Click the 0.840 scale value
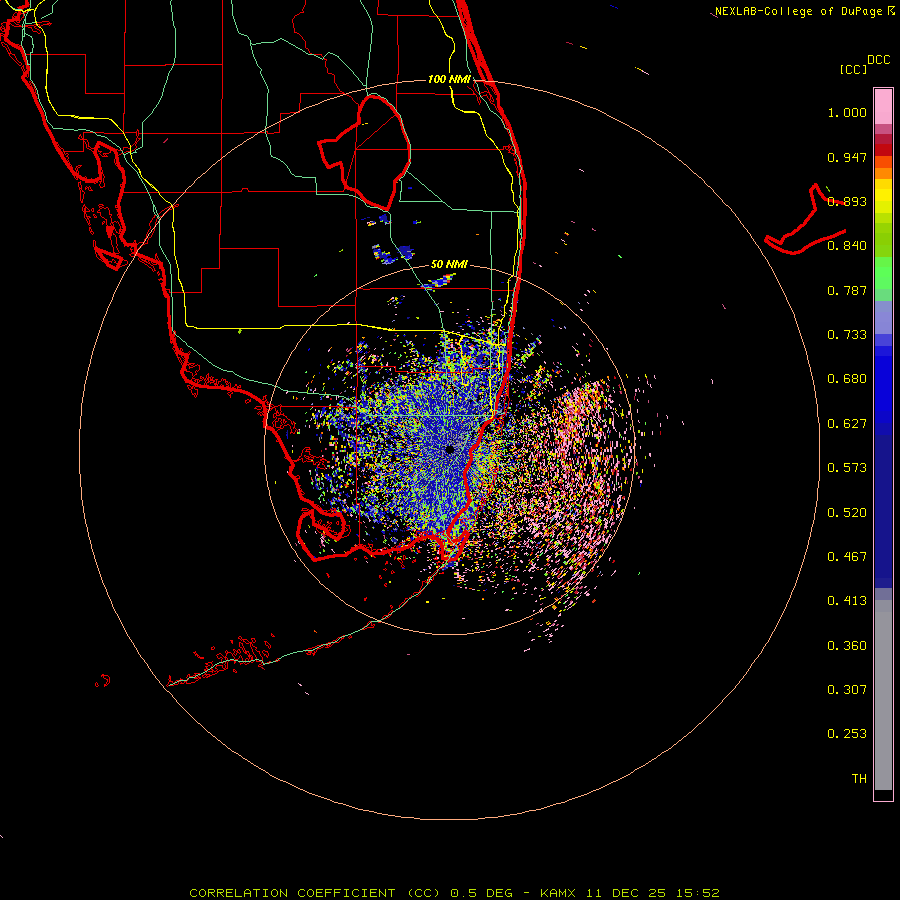This screenshot has width=900, height=900. pyautogui.click(x=847, y=246)
